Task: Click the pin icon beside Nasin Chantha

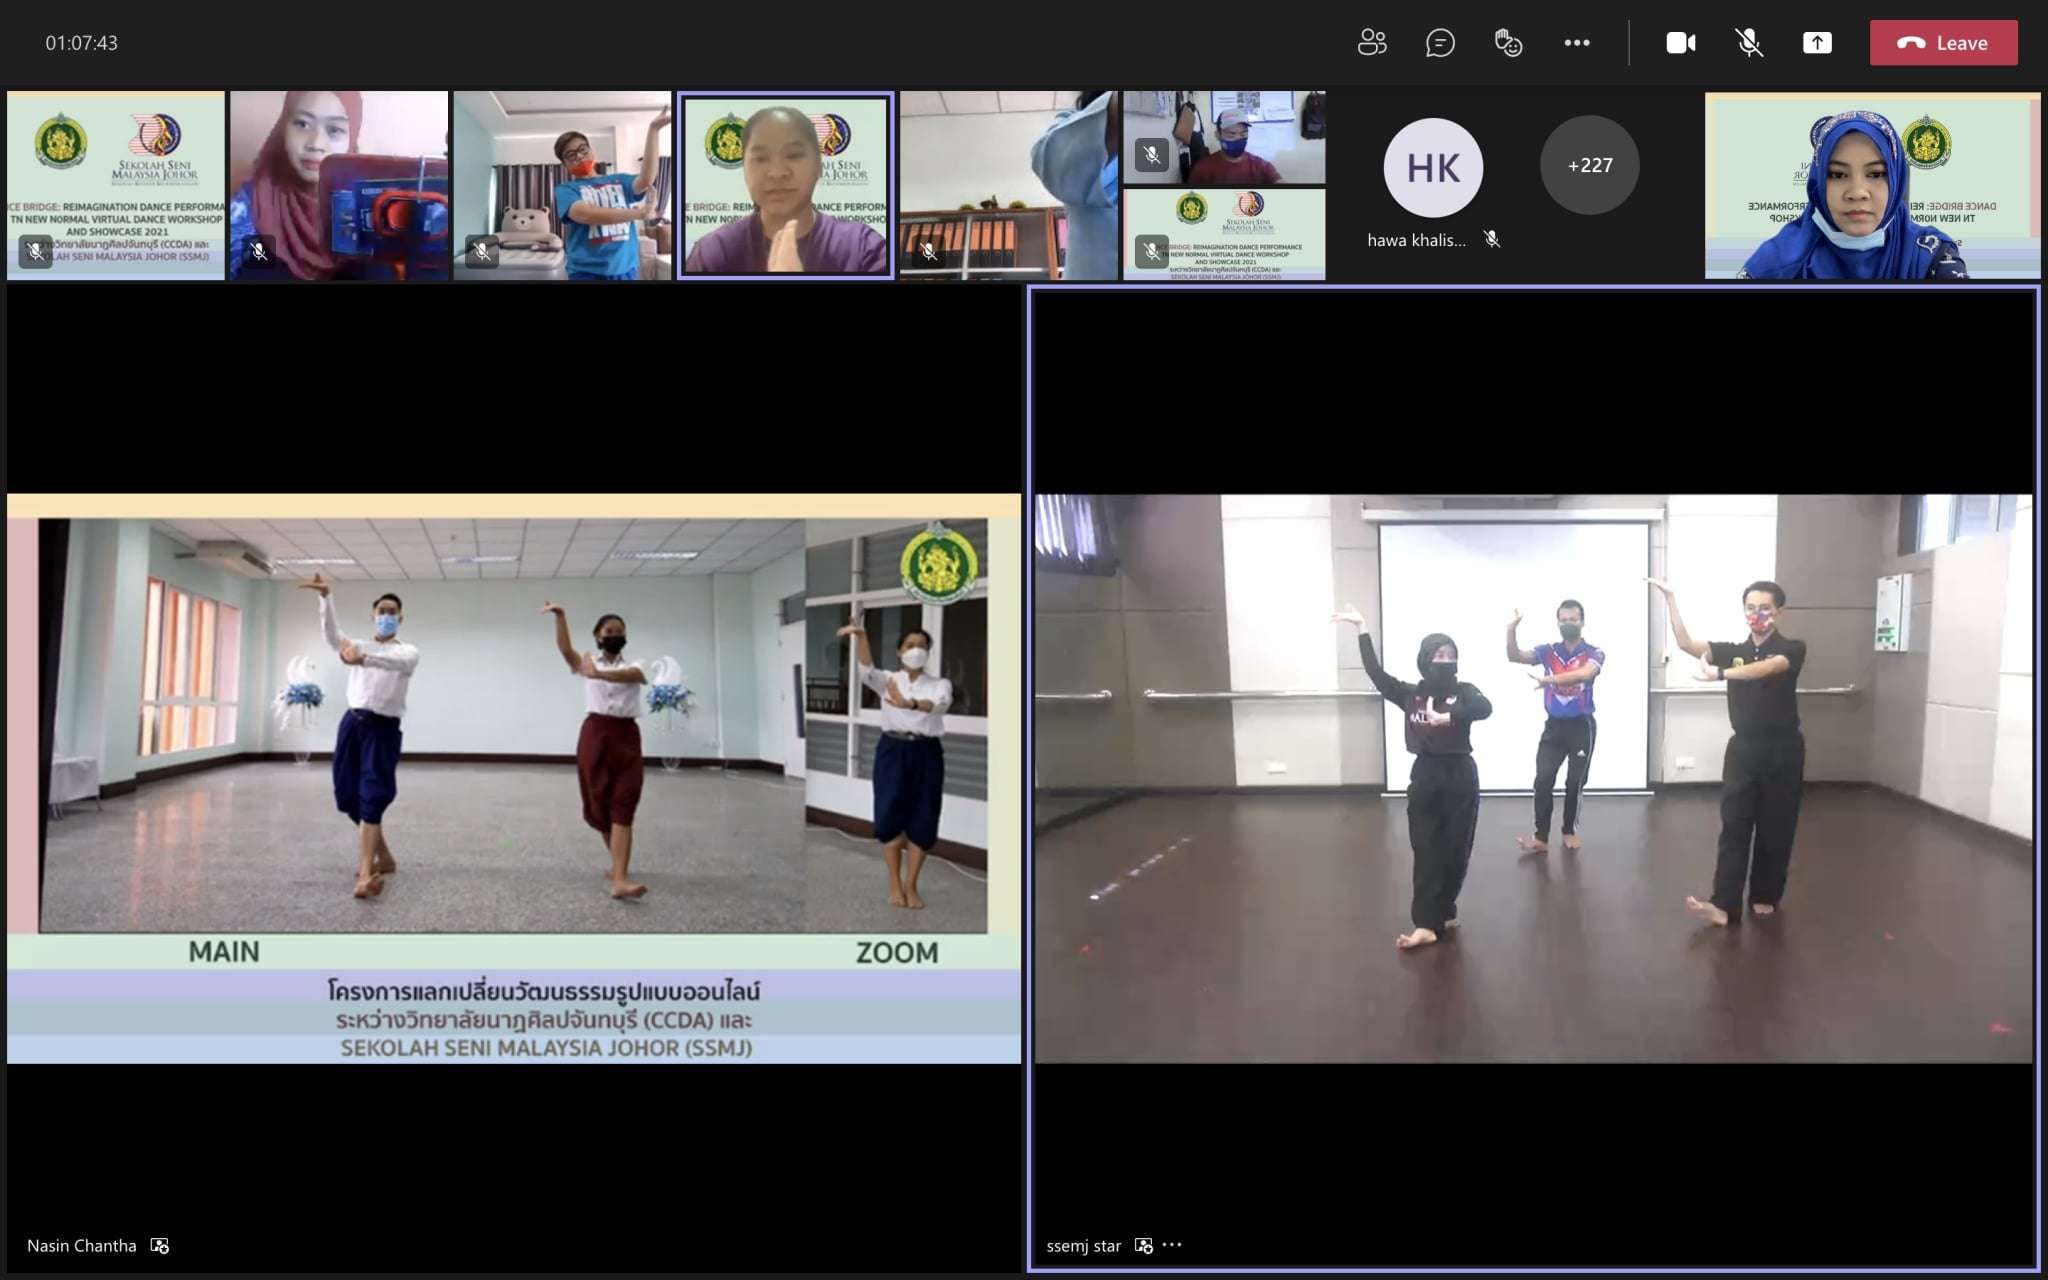Action: click(x=160, y=1246)
